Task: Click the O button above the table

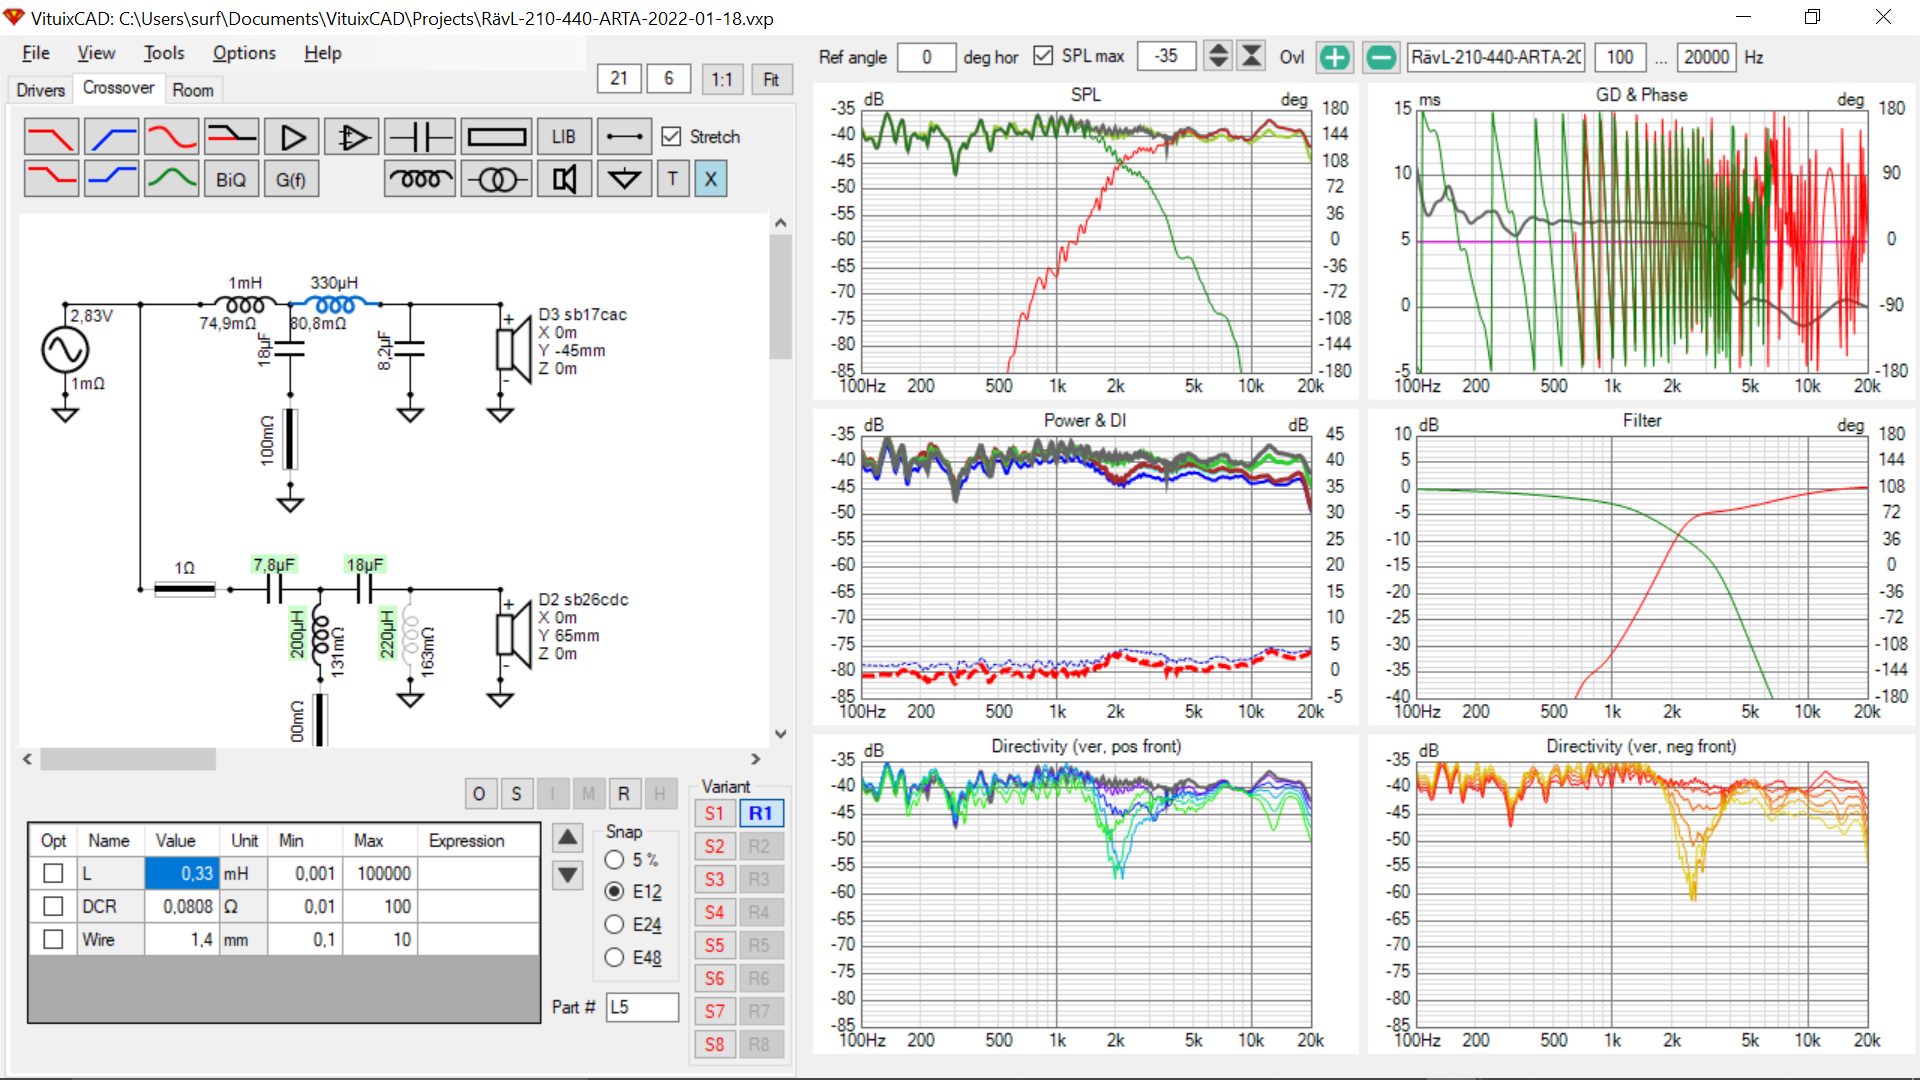Action: pyautogui.click(x=479, y=794)
